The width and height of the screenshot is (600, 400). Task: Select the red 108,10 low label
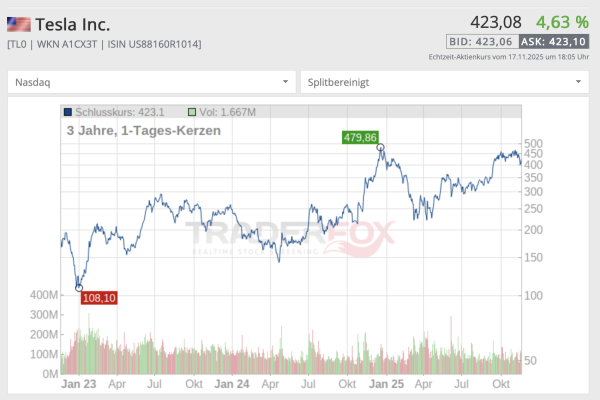[x=99, y=298]
